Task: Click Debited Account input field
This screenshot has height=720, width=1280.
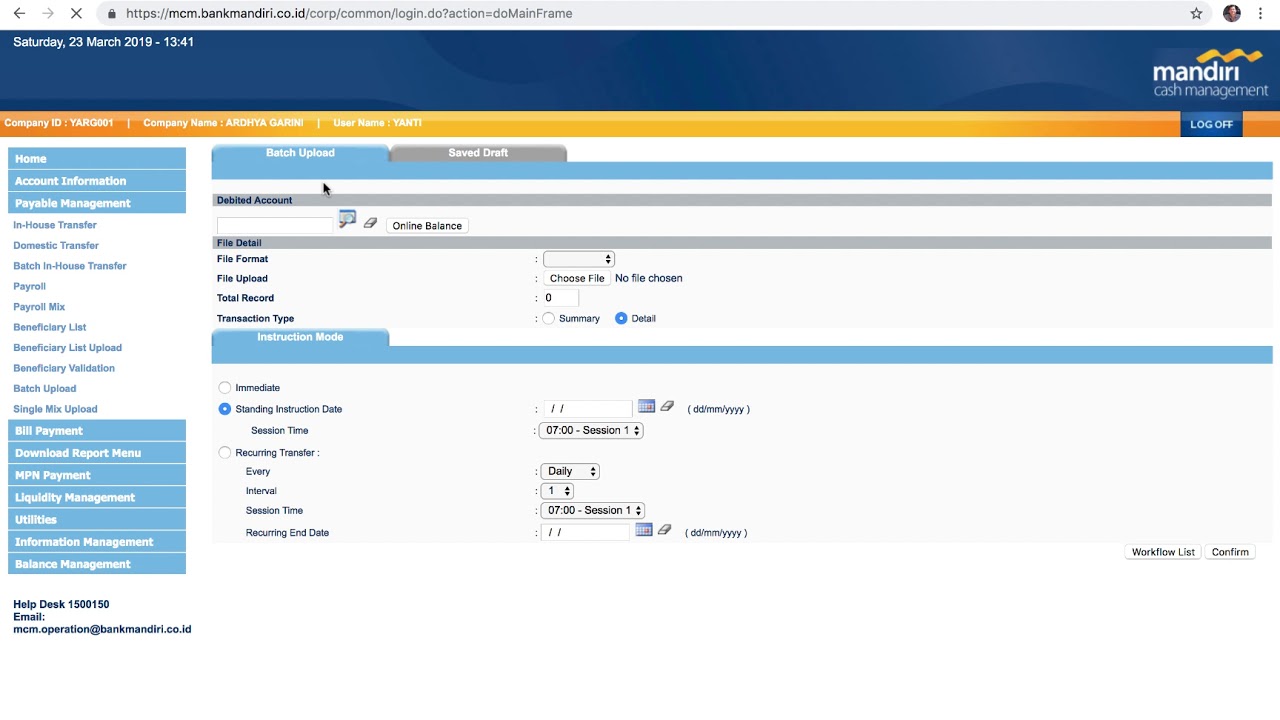Action: click(x=275, y=226)
